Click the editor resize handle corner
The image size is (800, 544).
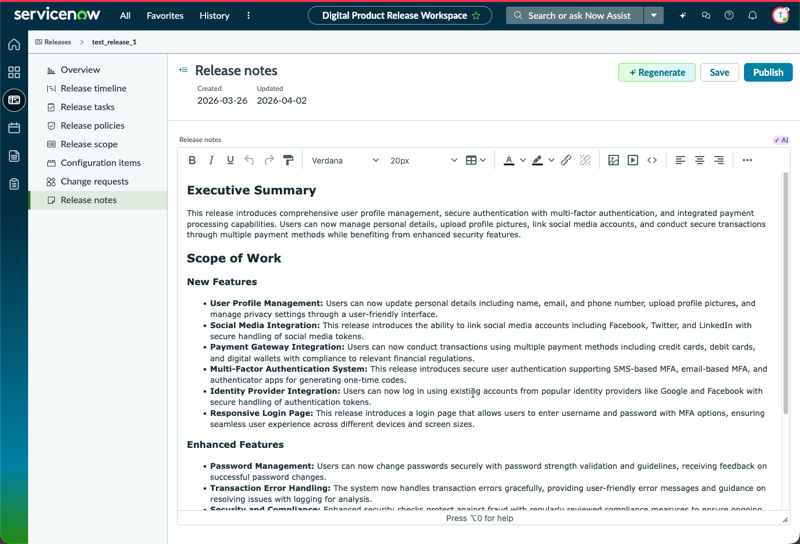click(785, 520)
